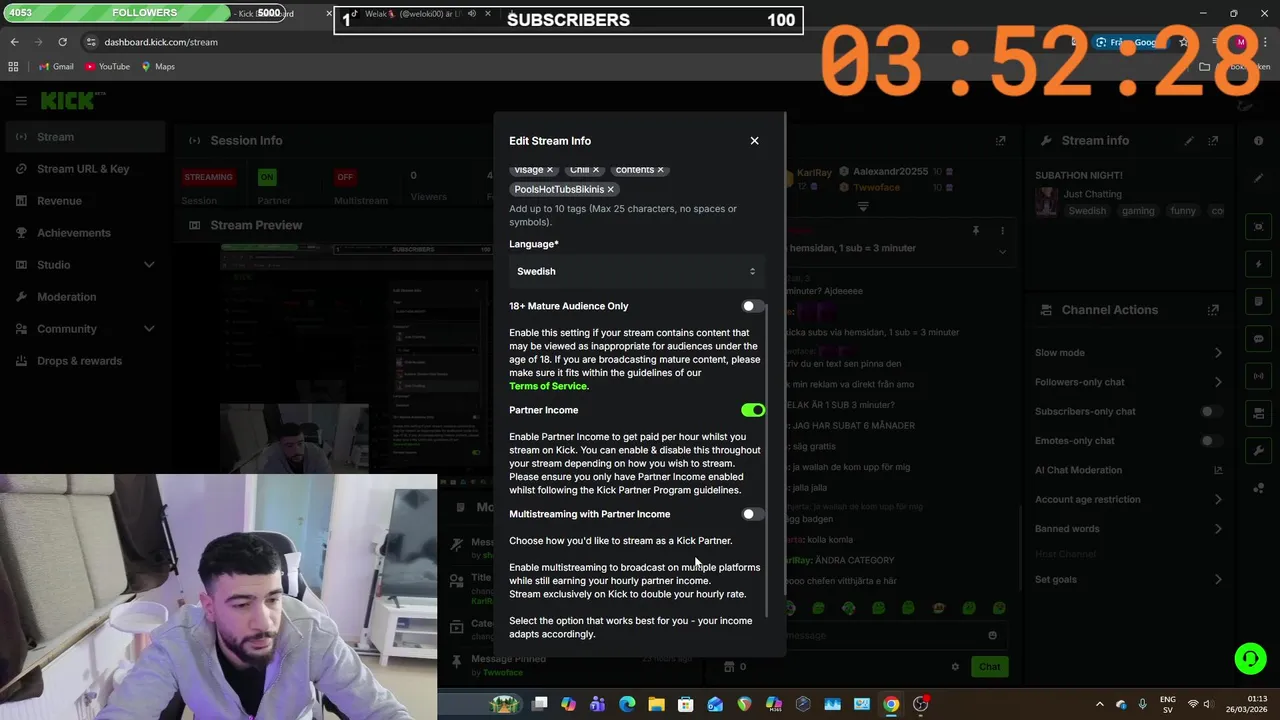Toggle Emotes-only chat
Image resolution: width=1280 pixels, height=720 pixels.
[x=1212, y=441]
